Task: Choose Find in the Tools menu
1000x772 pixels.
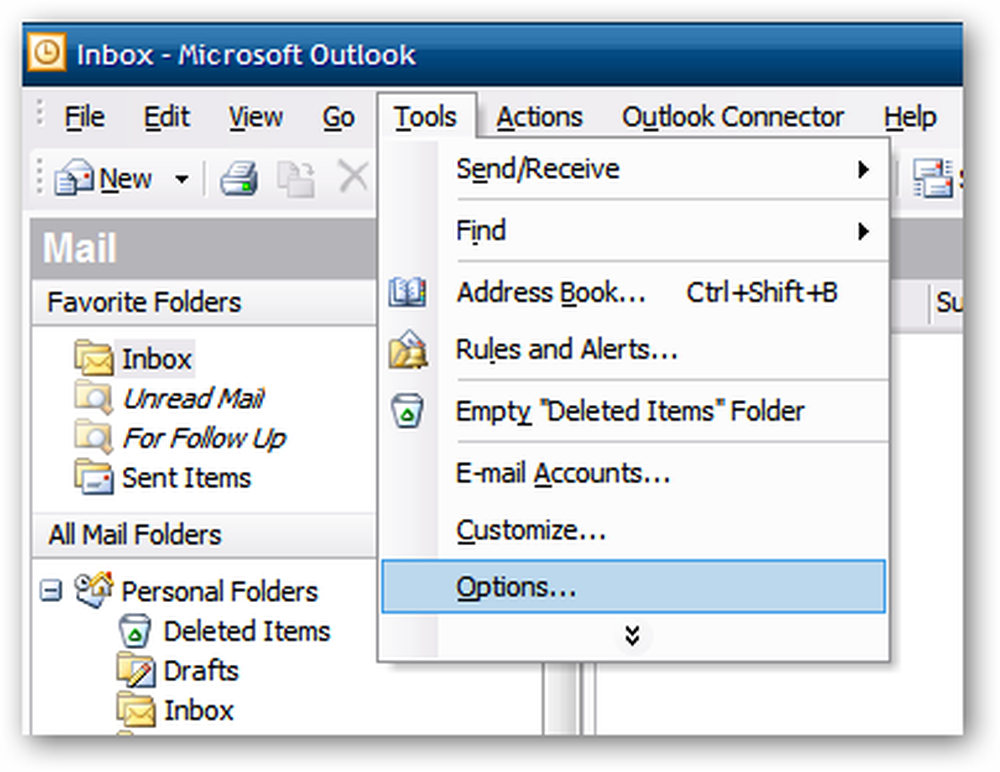Action: (x=633, y=231)
